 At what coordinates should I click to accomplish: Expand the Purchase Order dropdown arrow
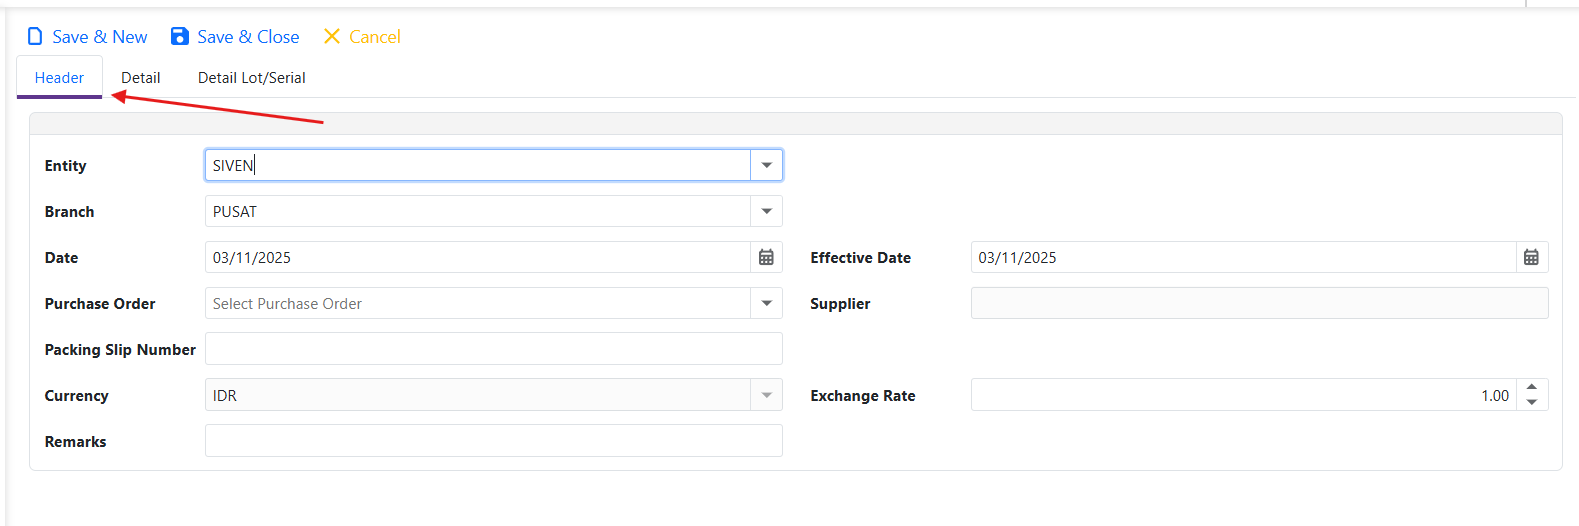point(766,303)
